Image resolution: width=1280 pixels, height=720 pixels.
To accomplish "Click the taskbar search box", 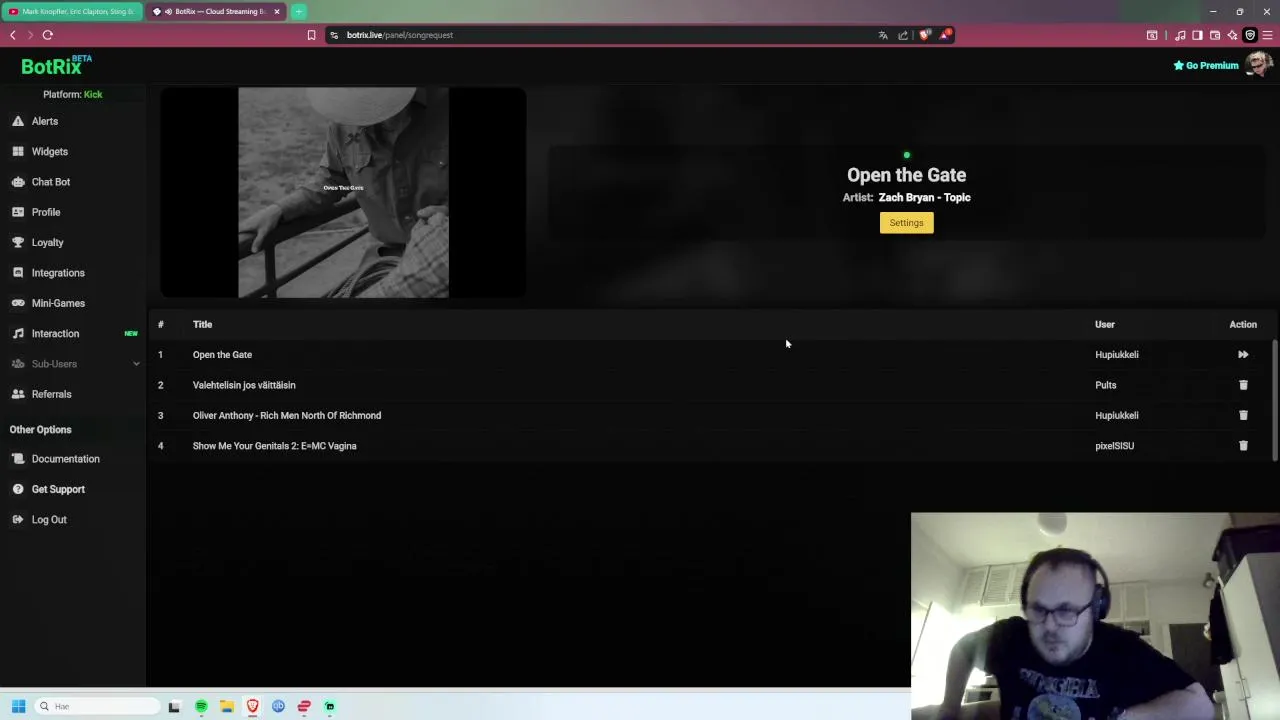I will (97, 706).
